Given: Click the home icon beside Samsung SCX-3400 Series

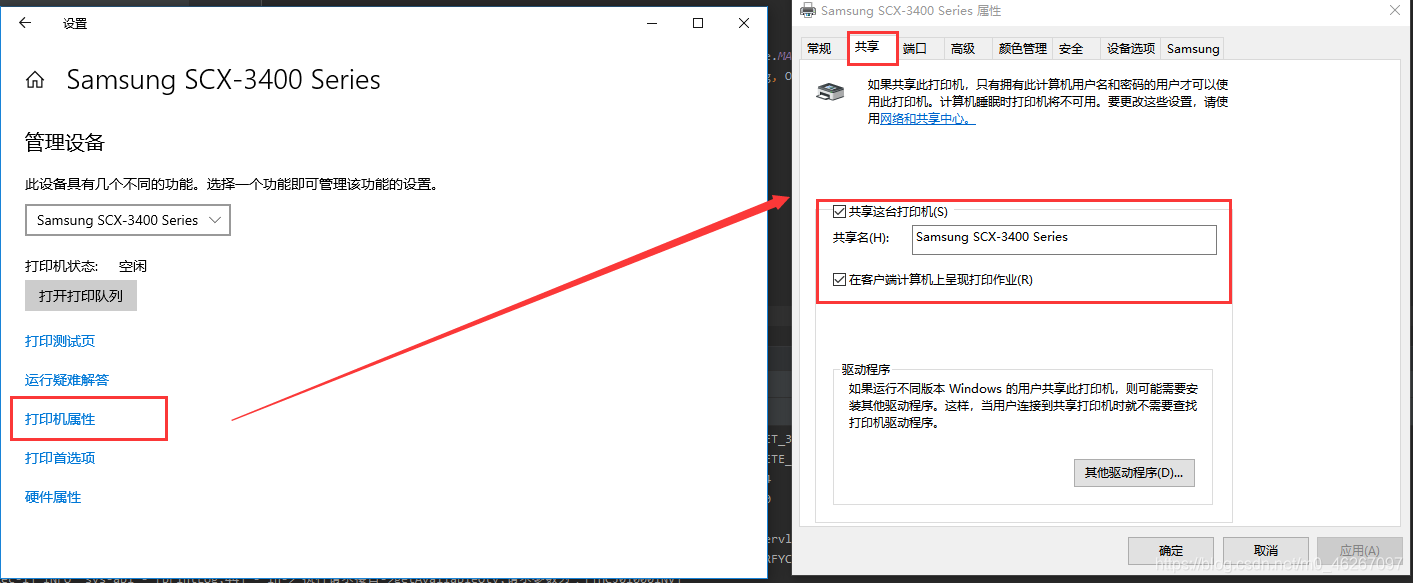Looking at the screenshot, I should (35, 80).
